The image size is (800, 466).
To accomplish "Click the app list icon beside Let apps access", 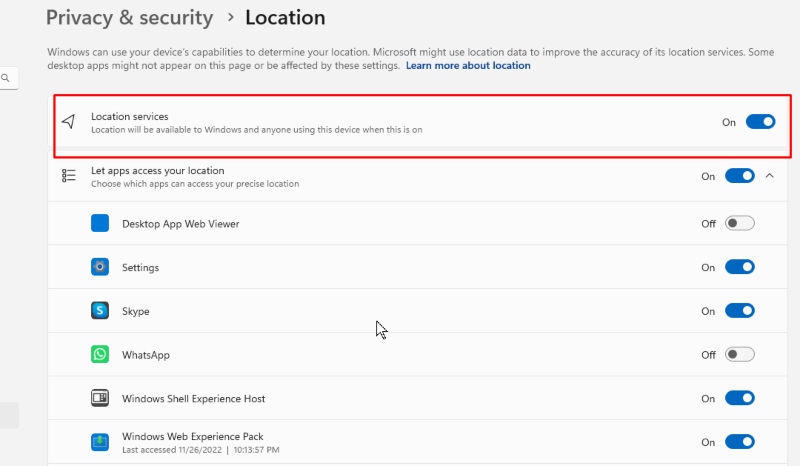I will tap(68, 176).
